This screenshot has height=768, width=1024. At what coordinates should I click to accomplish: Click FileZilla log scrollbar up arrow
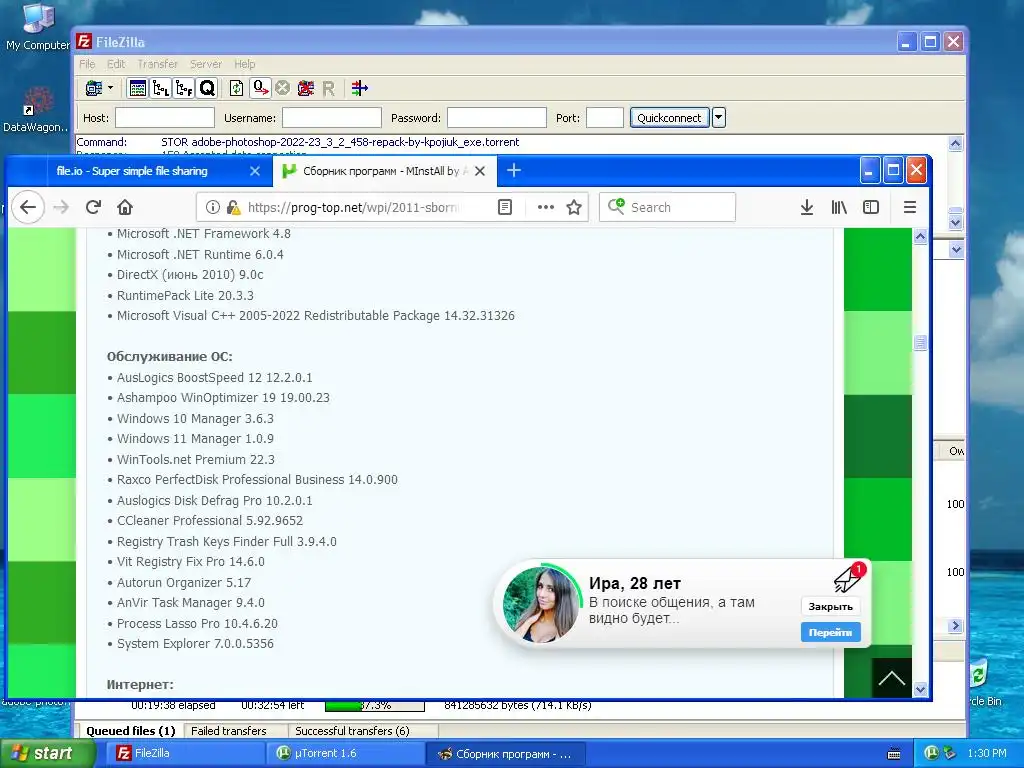pyautogui.click(x=955, y=144)
